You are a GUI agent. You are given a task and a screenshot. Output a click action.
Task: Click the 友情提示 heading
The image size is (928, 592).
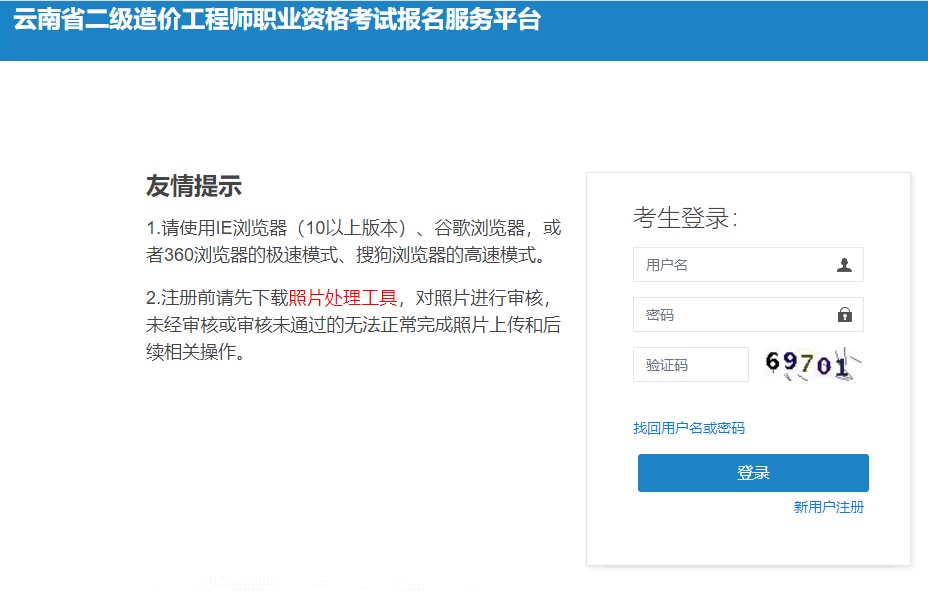pos(194,186)
